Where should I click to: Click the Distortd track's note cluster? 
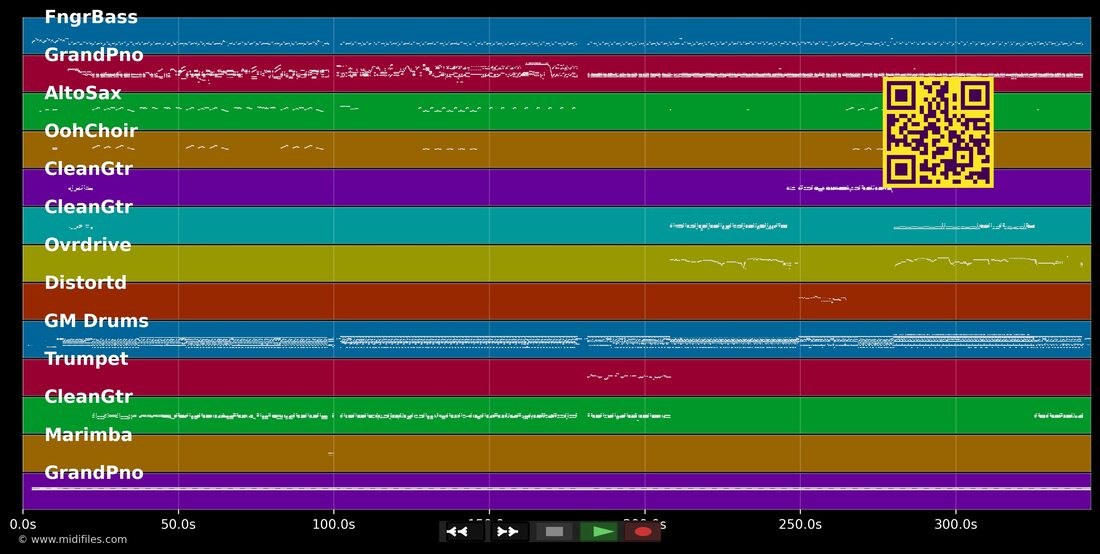(822, 299)
